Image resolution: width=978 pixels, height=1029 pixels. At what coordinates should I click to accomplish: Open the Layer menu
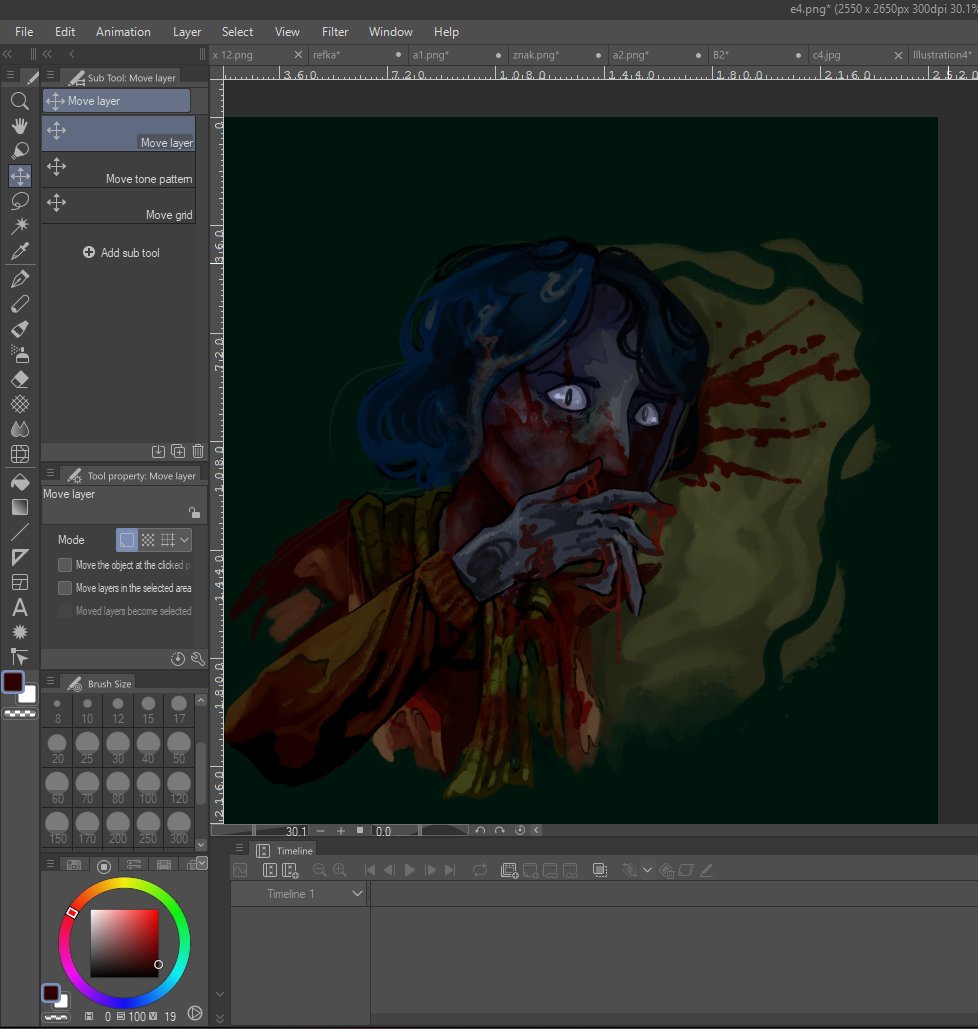[186, 32]
